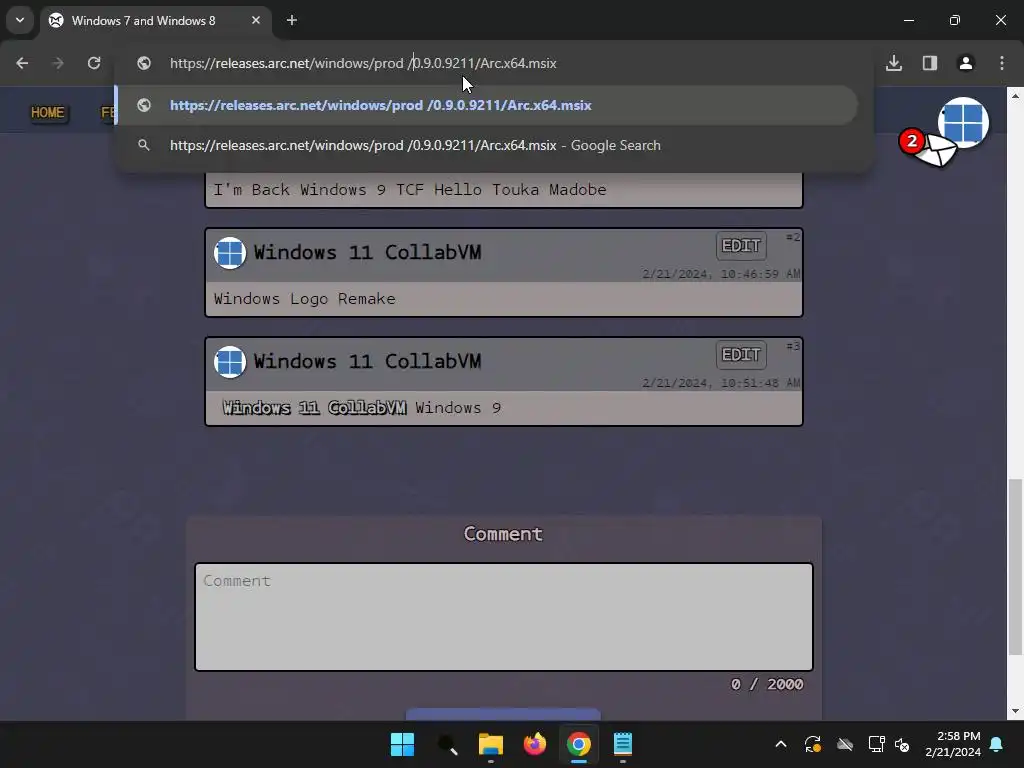Image resolution: width=1024 pixels, height=768 pixels.
Task: Open the notification bell icon
Action: coord(997,744)
